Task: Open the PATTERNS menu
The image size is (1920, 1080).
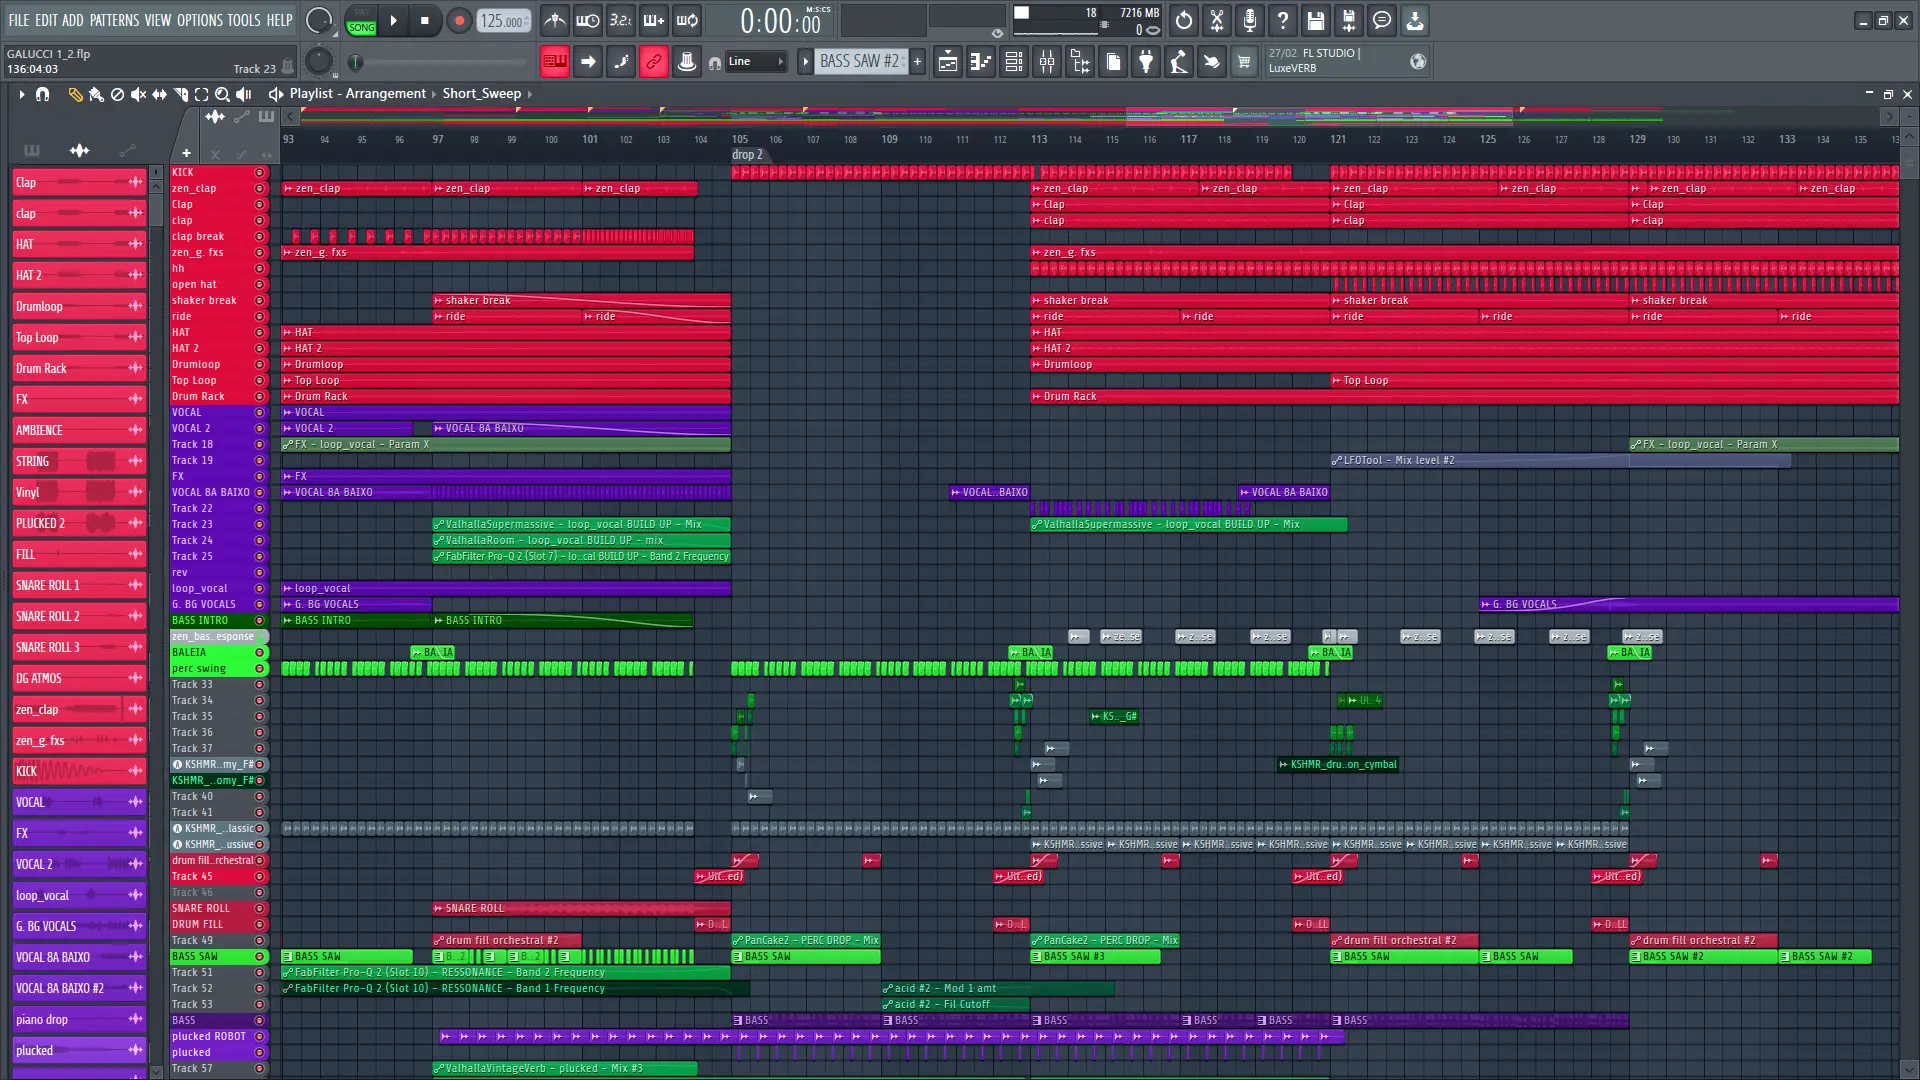Action: (x=114, y=20)
